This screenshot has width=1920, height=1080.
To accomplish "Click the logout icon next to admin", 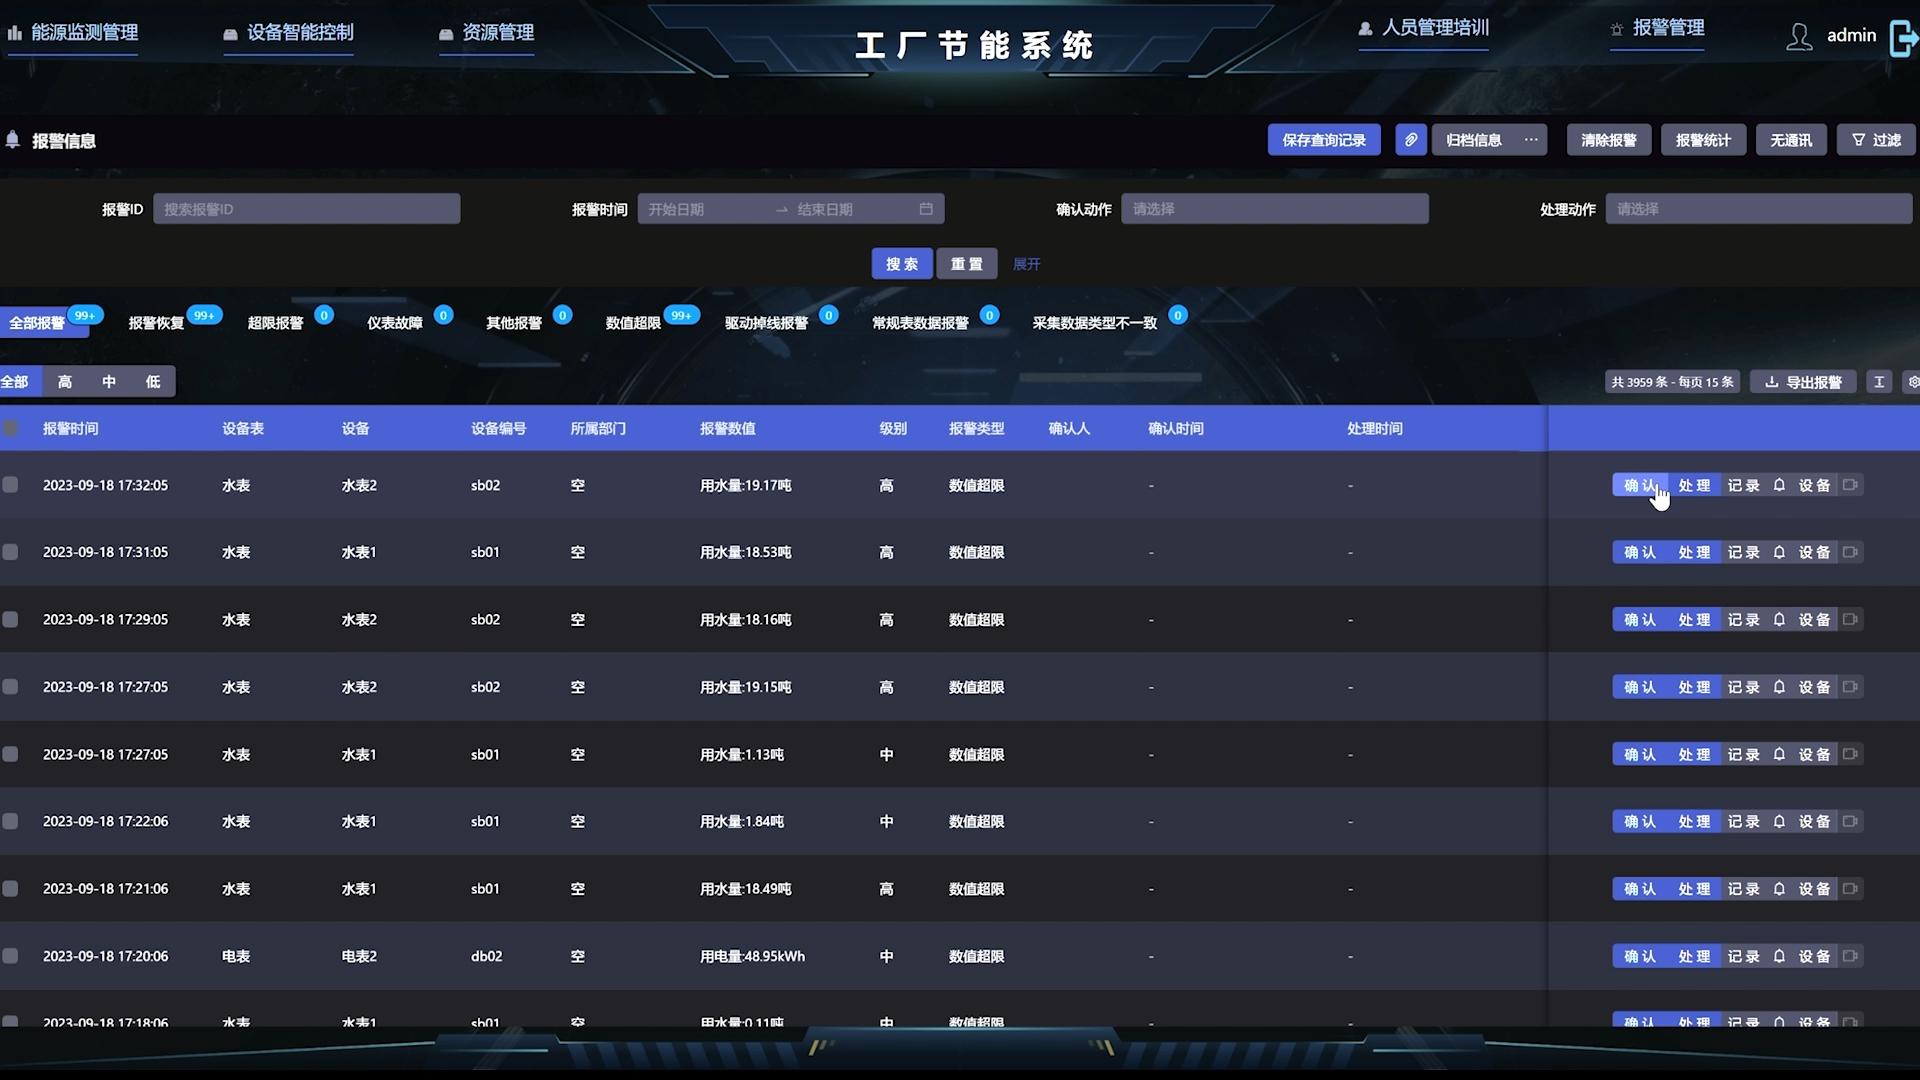I will pyautogui.click(x=1904, y=38).
